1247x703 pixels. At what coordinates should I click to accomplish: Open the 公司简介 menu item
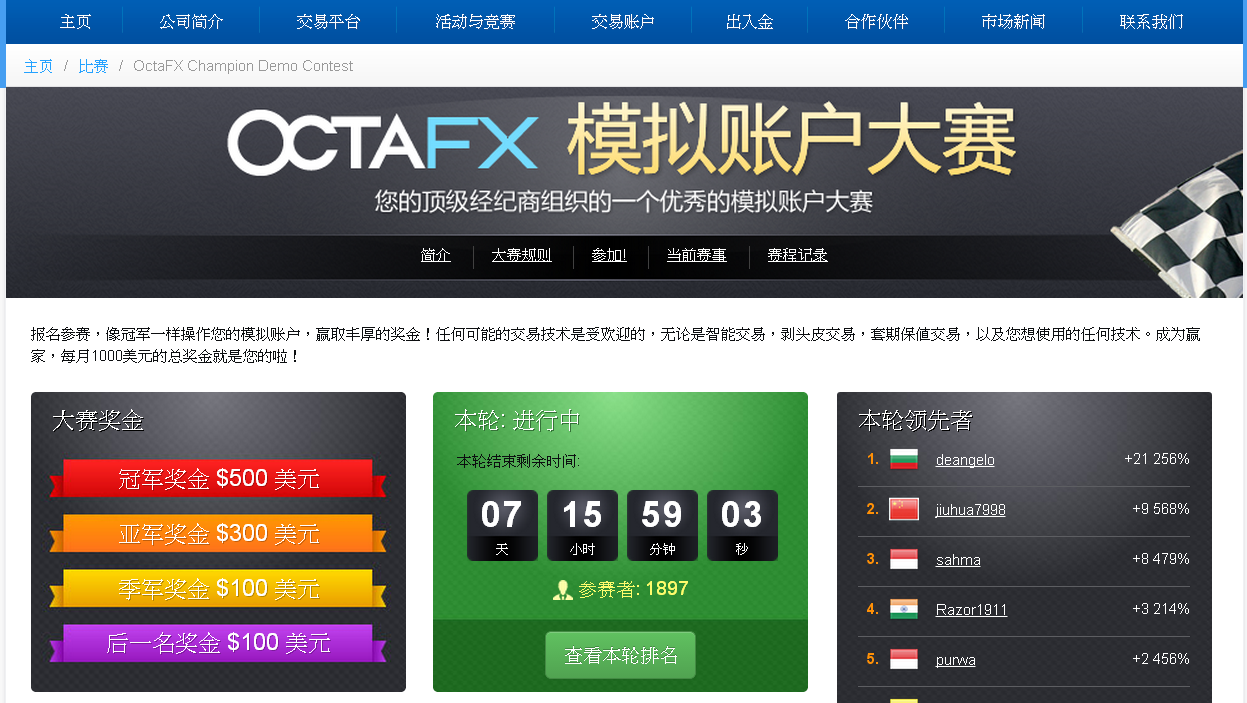coord(191,21)
